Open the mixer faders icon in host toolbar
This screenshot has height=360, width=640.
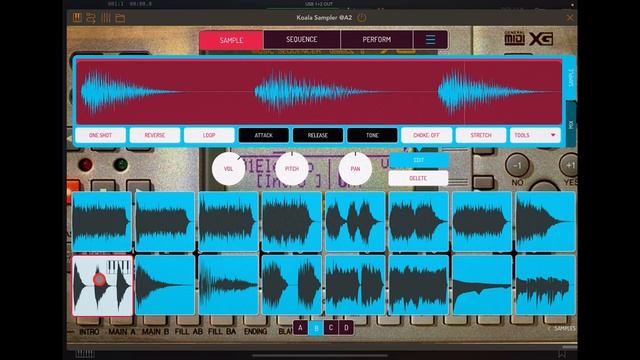tap(105, 18)
